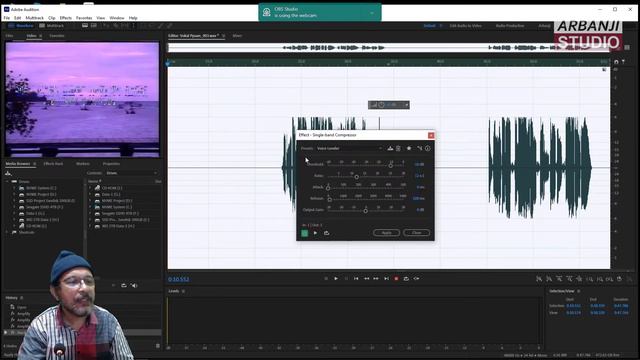Switch to Multitrack editor view
Screen dimensions: 640x360
click(x=52, y=26)
